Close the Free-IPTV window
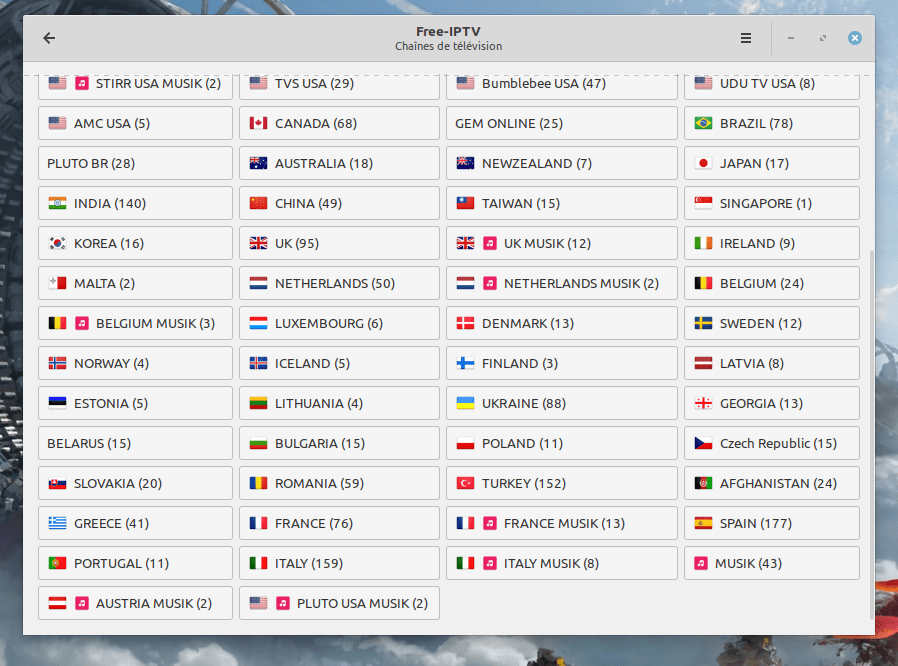This screenshot has height=666, width=898. [854, 38]
